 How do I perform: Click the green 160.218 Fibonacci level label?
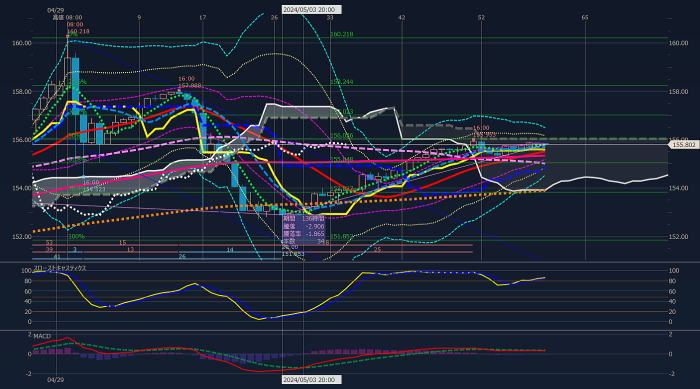point(342,34)
